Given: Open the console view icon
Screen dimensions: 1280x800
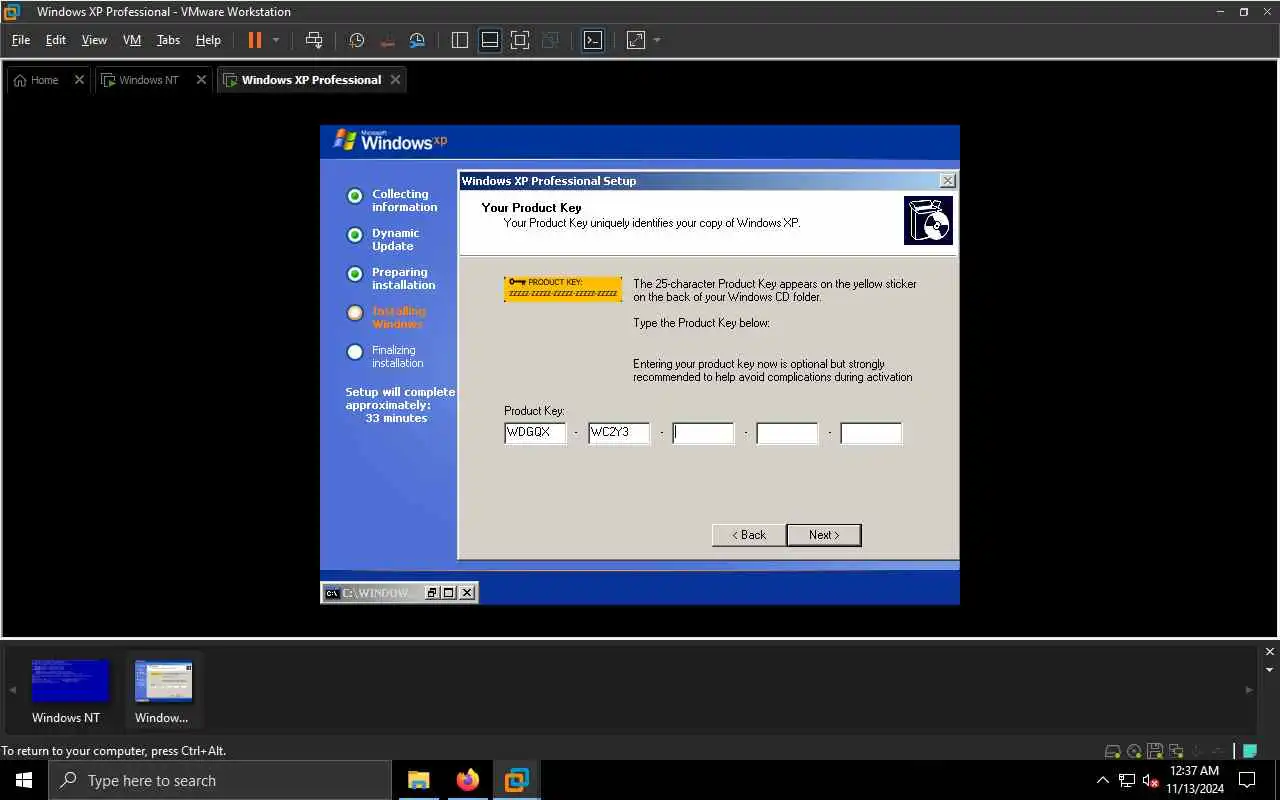Looking at the screenshot, I should (x=593, y=40).
